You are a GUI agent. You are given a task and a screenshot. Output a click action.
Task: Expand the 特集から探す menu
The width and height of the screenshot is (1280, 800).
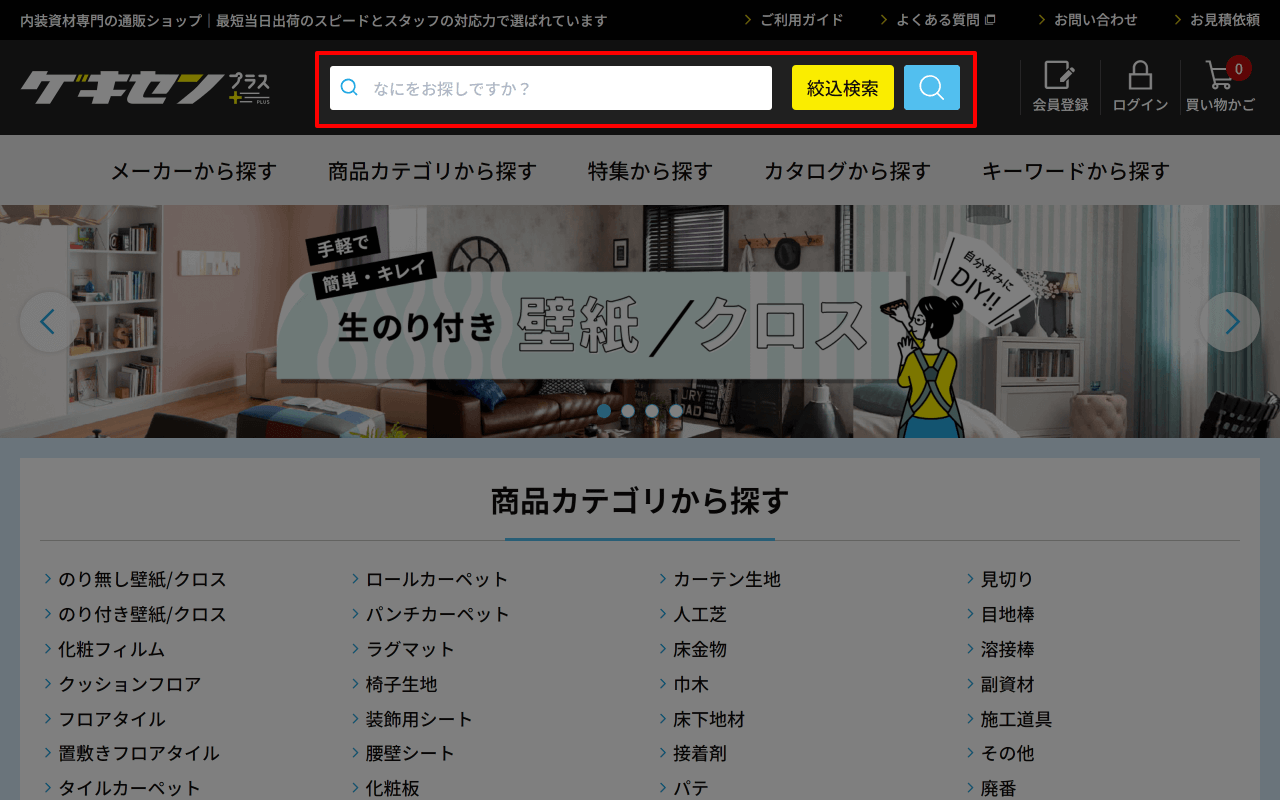650,171
